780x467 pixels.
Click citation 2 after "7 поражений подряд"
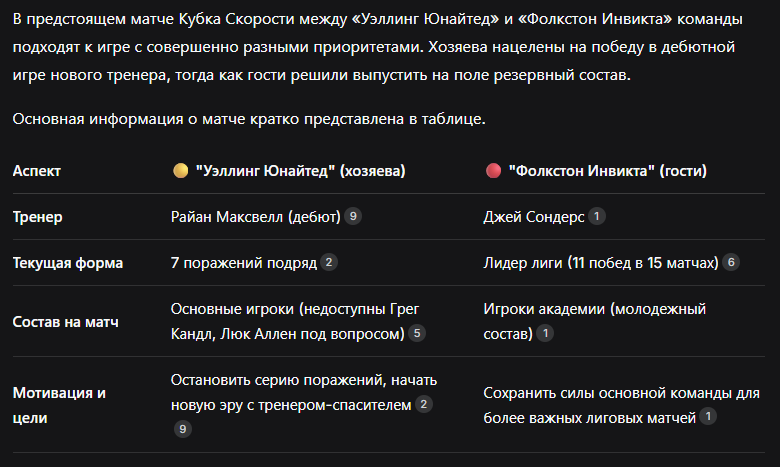[329, 263]
